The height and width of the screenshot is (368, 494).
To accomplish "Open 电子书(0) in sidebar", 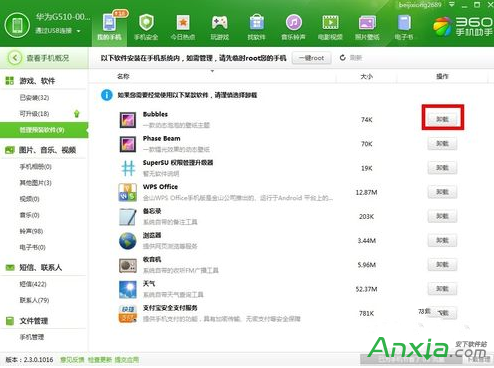I will click(x=32, y=247).
